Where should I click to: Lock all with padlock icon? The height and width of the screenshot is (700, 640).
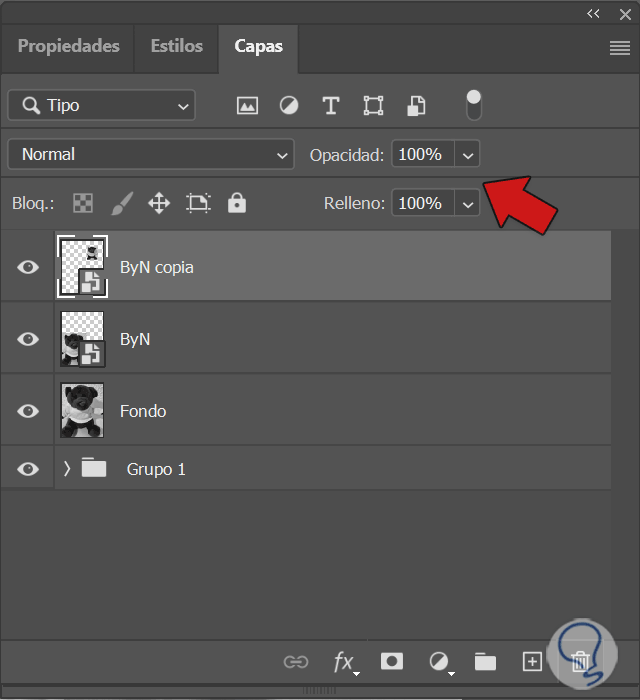[x=237, y=203]
